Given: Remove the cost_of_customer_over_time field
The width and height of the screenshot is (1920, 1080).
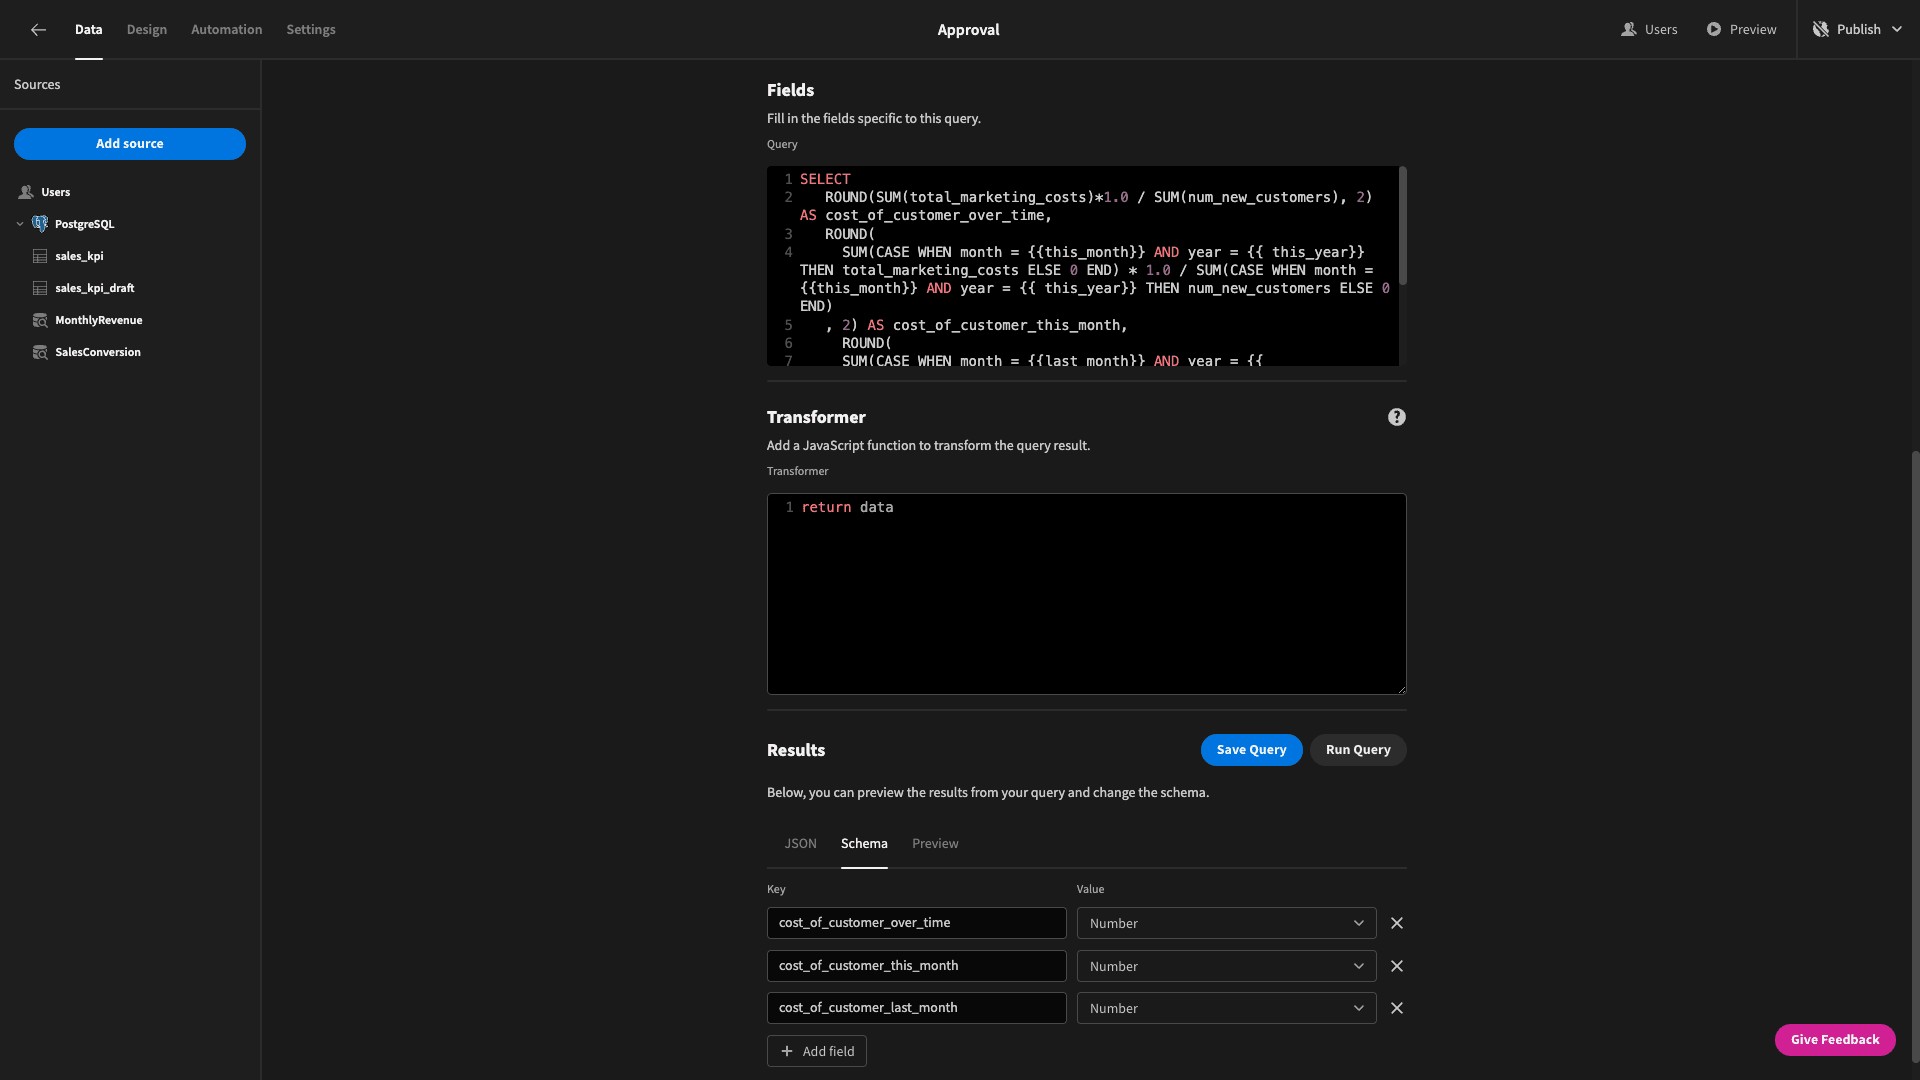Looking at the screenshot, I should [x=1397, y=923].
